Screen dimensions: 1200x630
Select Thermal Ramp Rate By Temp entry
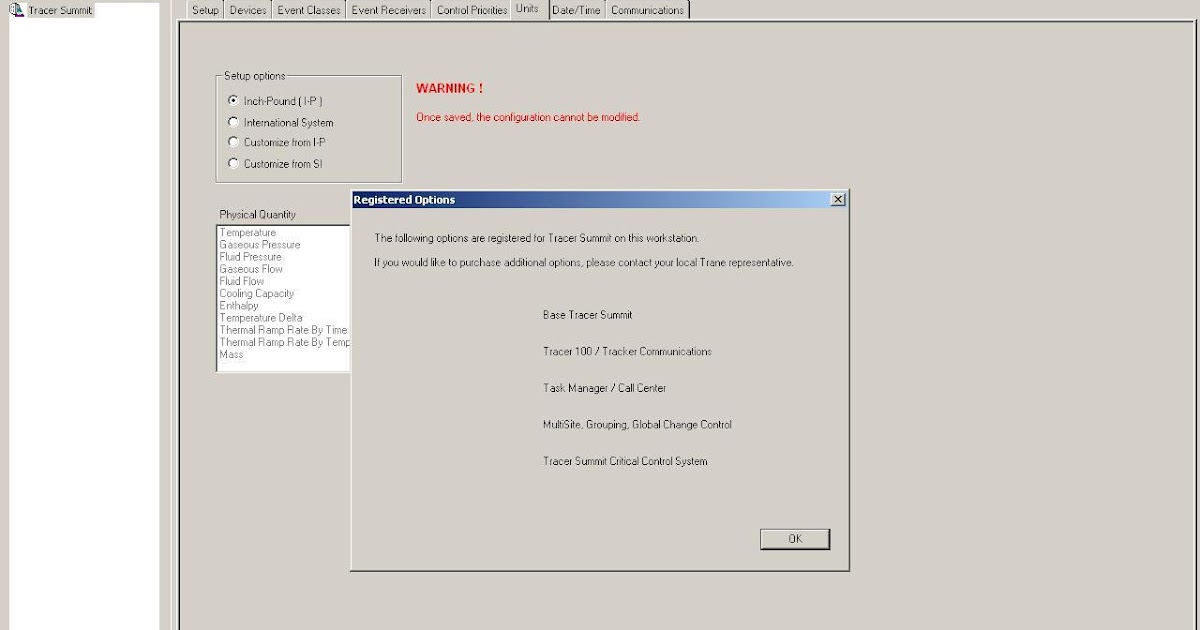284,342
